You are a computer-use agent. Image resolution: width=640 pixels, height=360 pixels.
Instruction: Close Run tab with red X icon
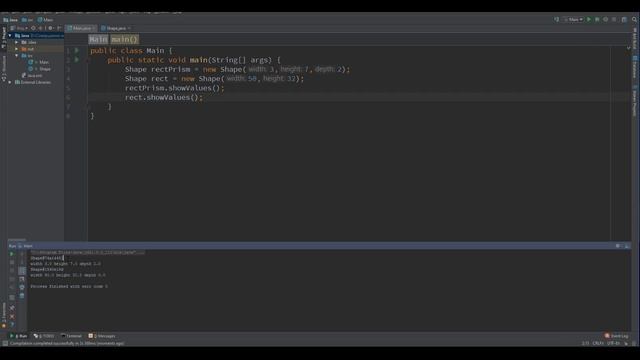(12, 316)
